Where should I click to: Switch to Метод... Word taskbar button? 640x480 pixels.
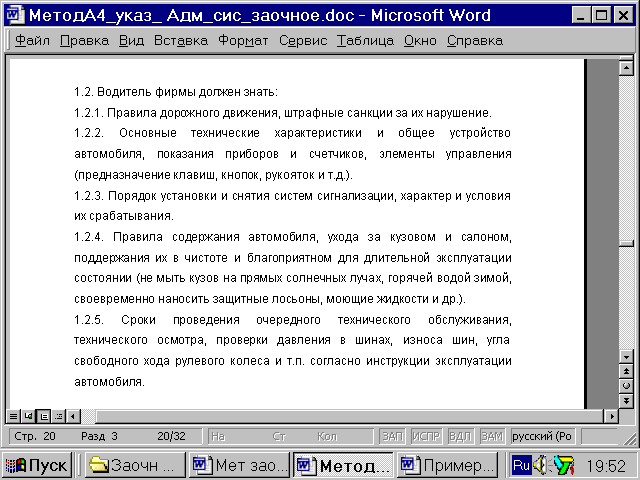(x=343, y=465)
